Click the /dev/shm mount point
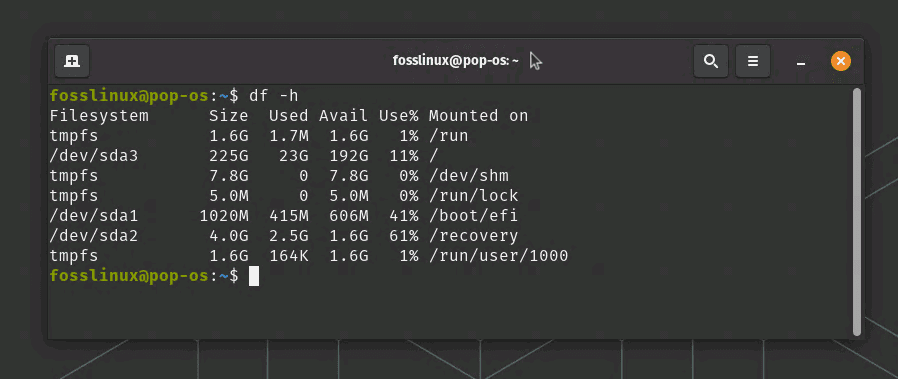898x379 pixels. click(x=468, y=176)
